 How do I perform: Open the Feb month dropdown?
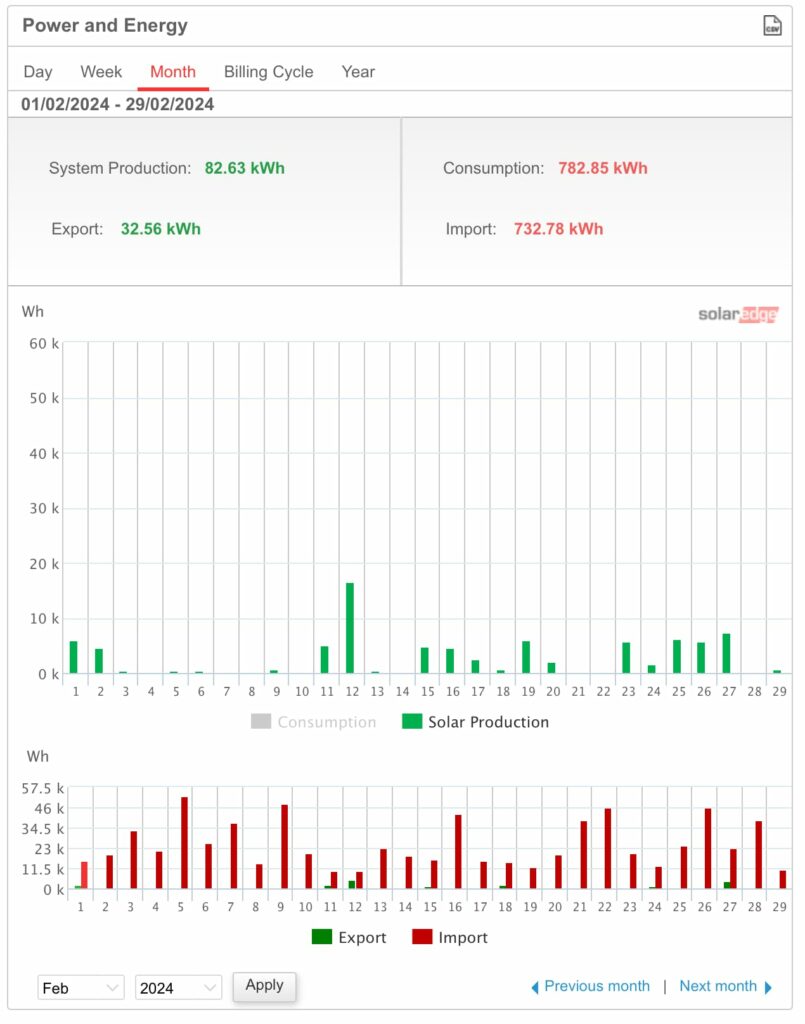[81, 987]
